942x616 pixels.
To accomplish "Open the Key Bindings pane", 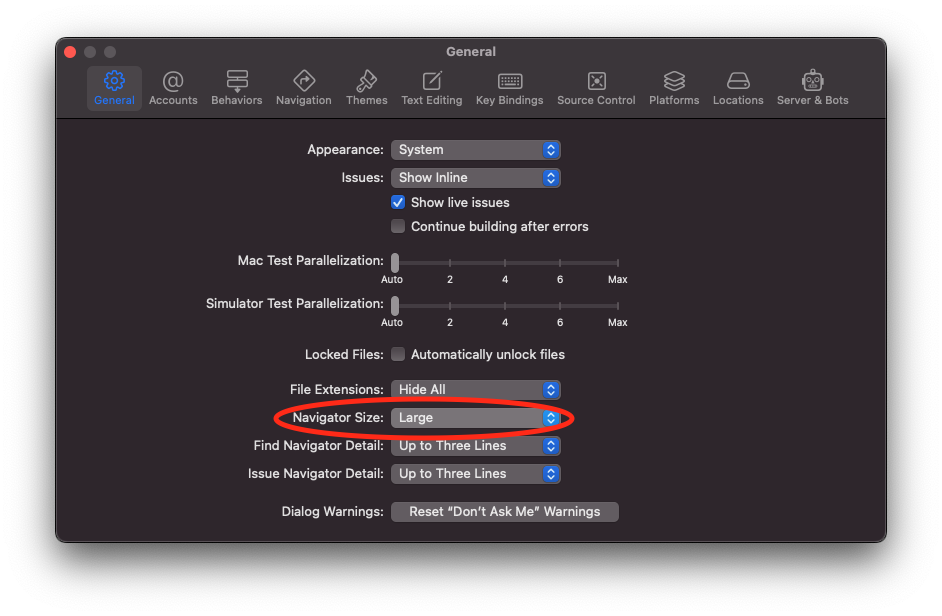I will tap(509, 88).
